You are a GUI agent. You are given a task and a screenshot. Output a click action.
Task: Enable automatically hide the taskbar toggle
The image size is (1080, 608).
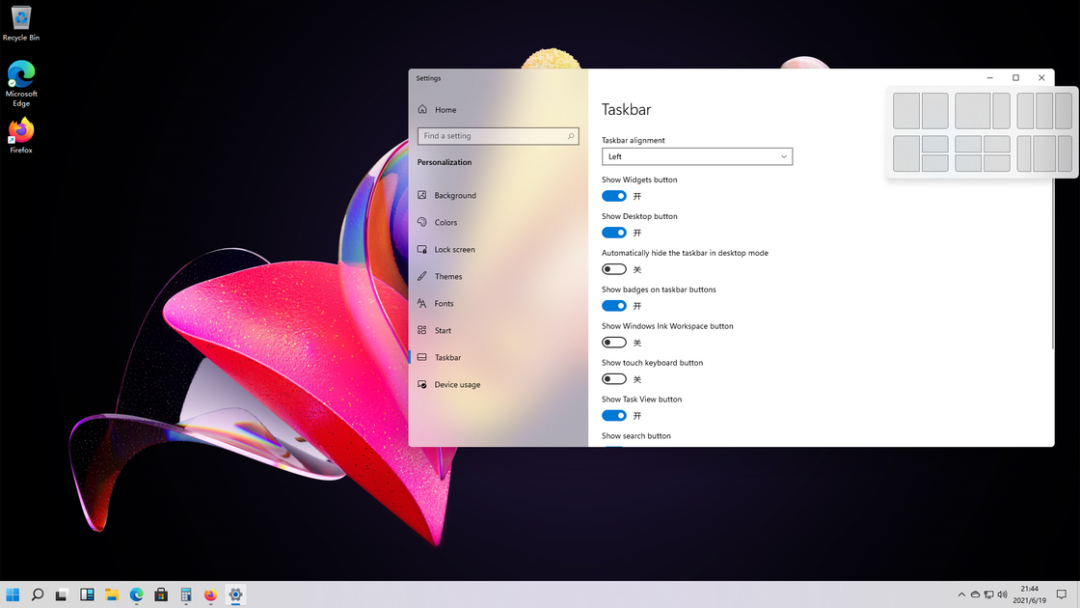[x=614, y=269]
